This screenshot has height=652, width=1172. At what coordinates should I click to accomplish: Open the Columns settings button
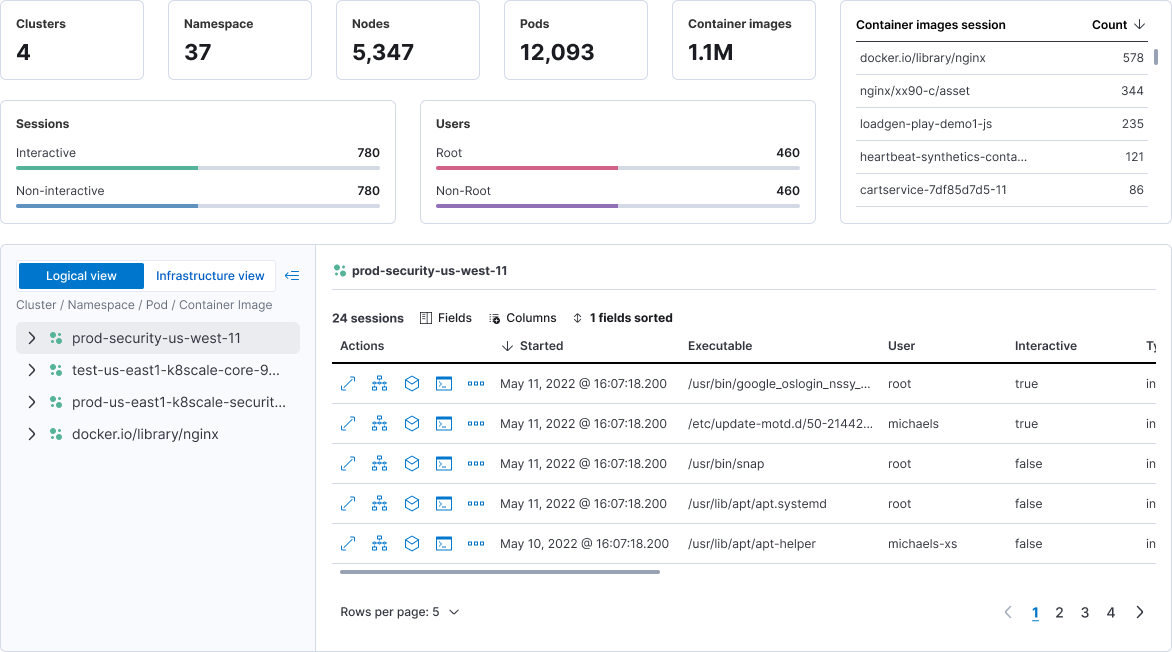pyautogui.click(x=522, y=318)
